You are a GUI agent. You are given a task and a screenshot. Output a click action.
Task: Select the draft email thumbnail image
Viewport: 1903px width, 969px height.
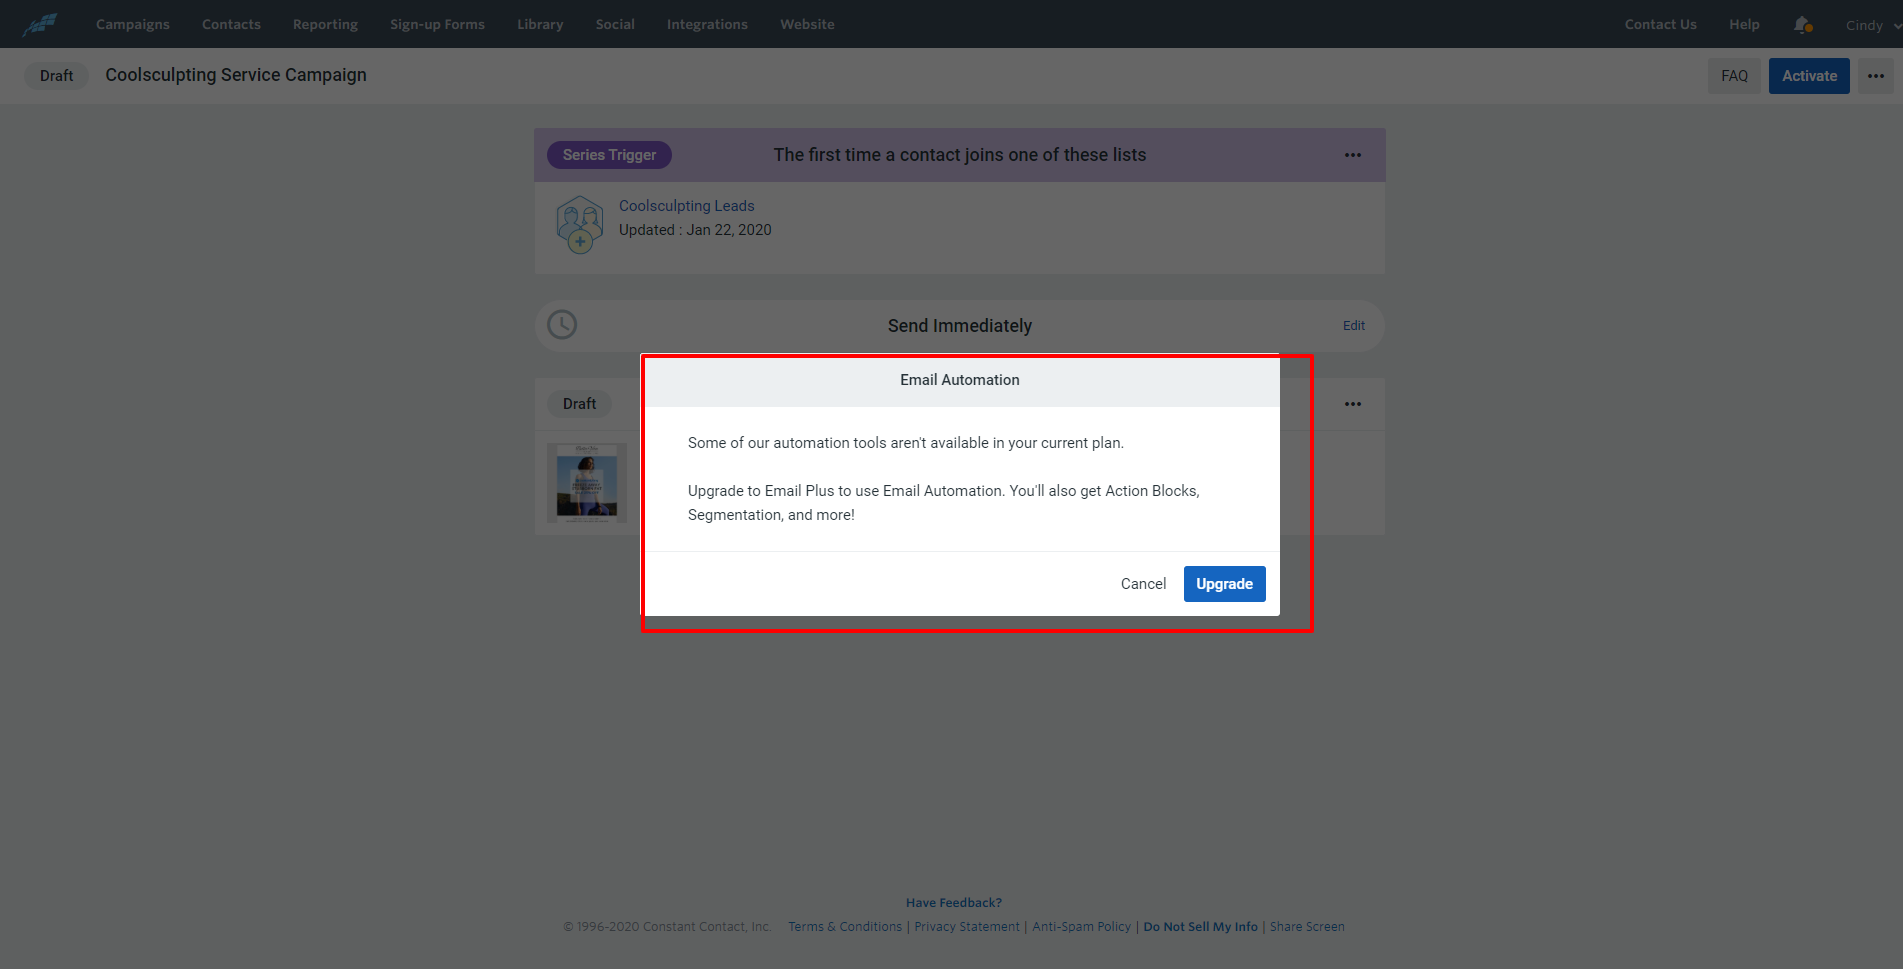tap(587, 483)
